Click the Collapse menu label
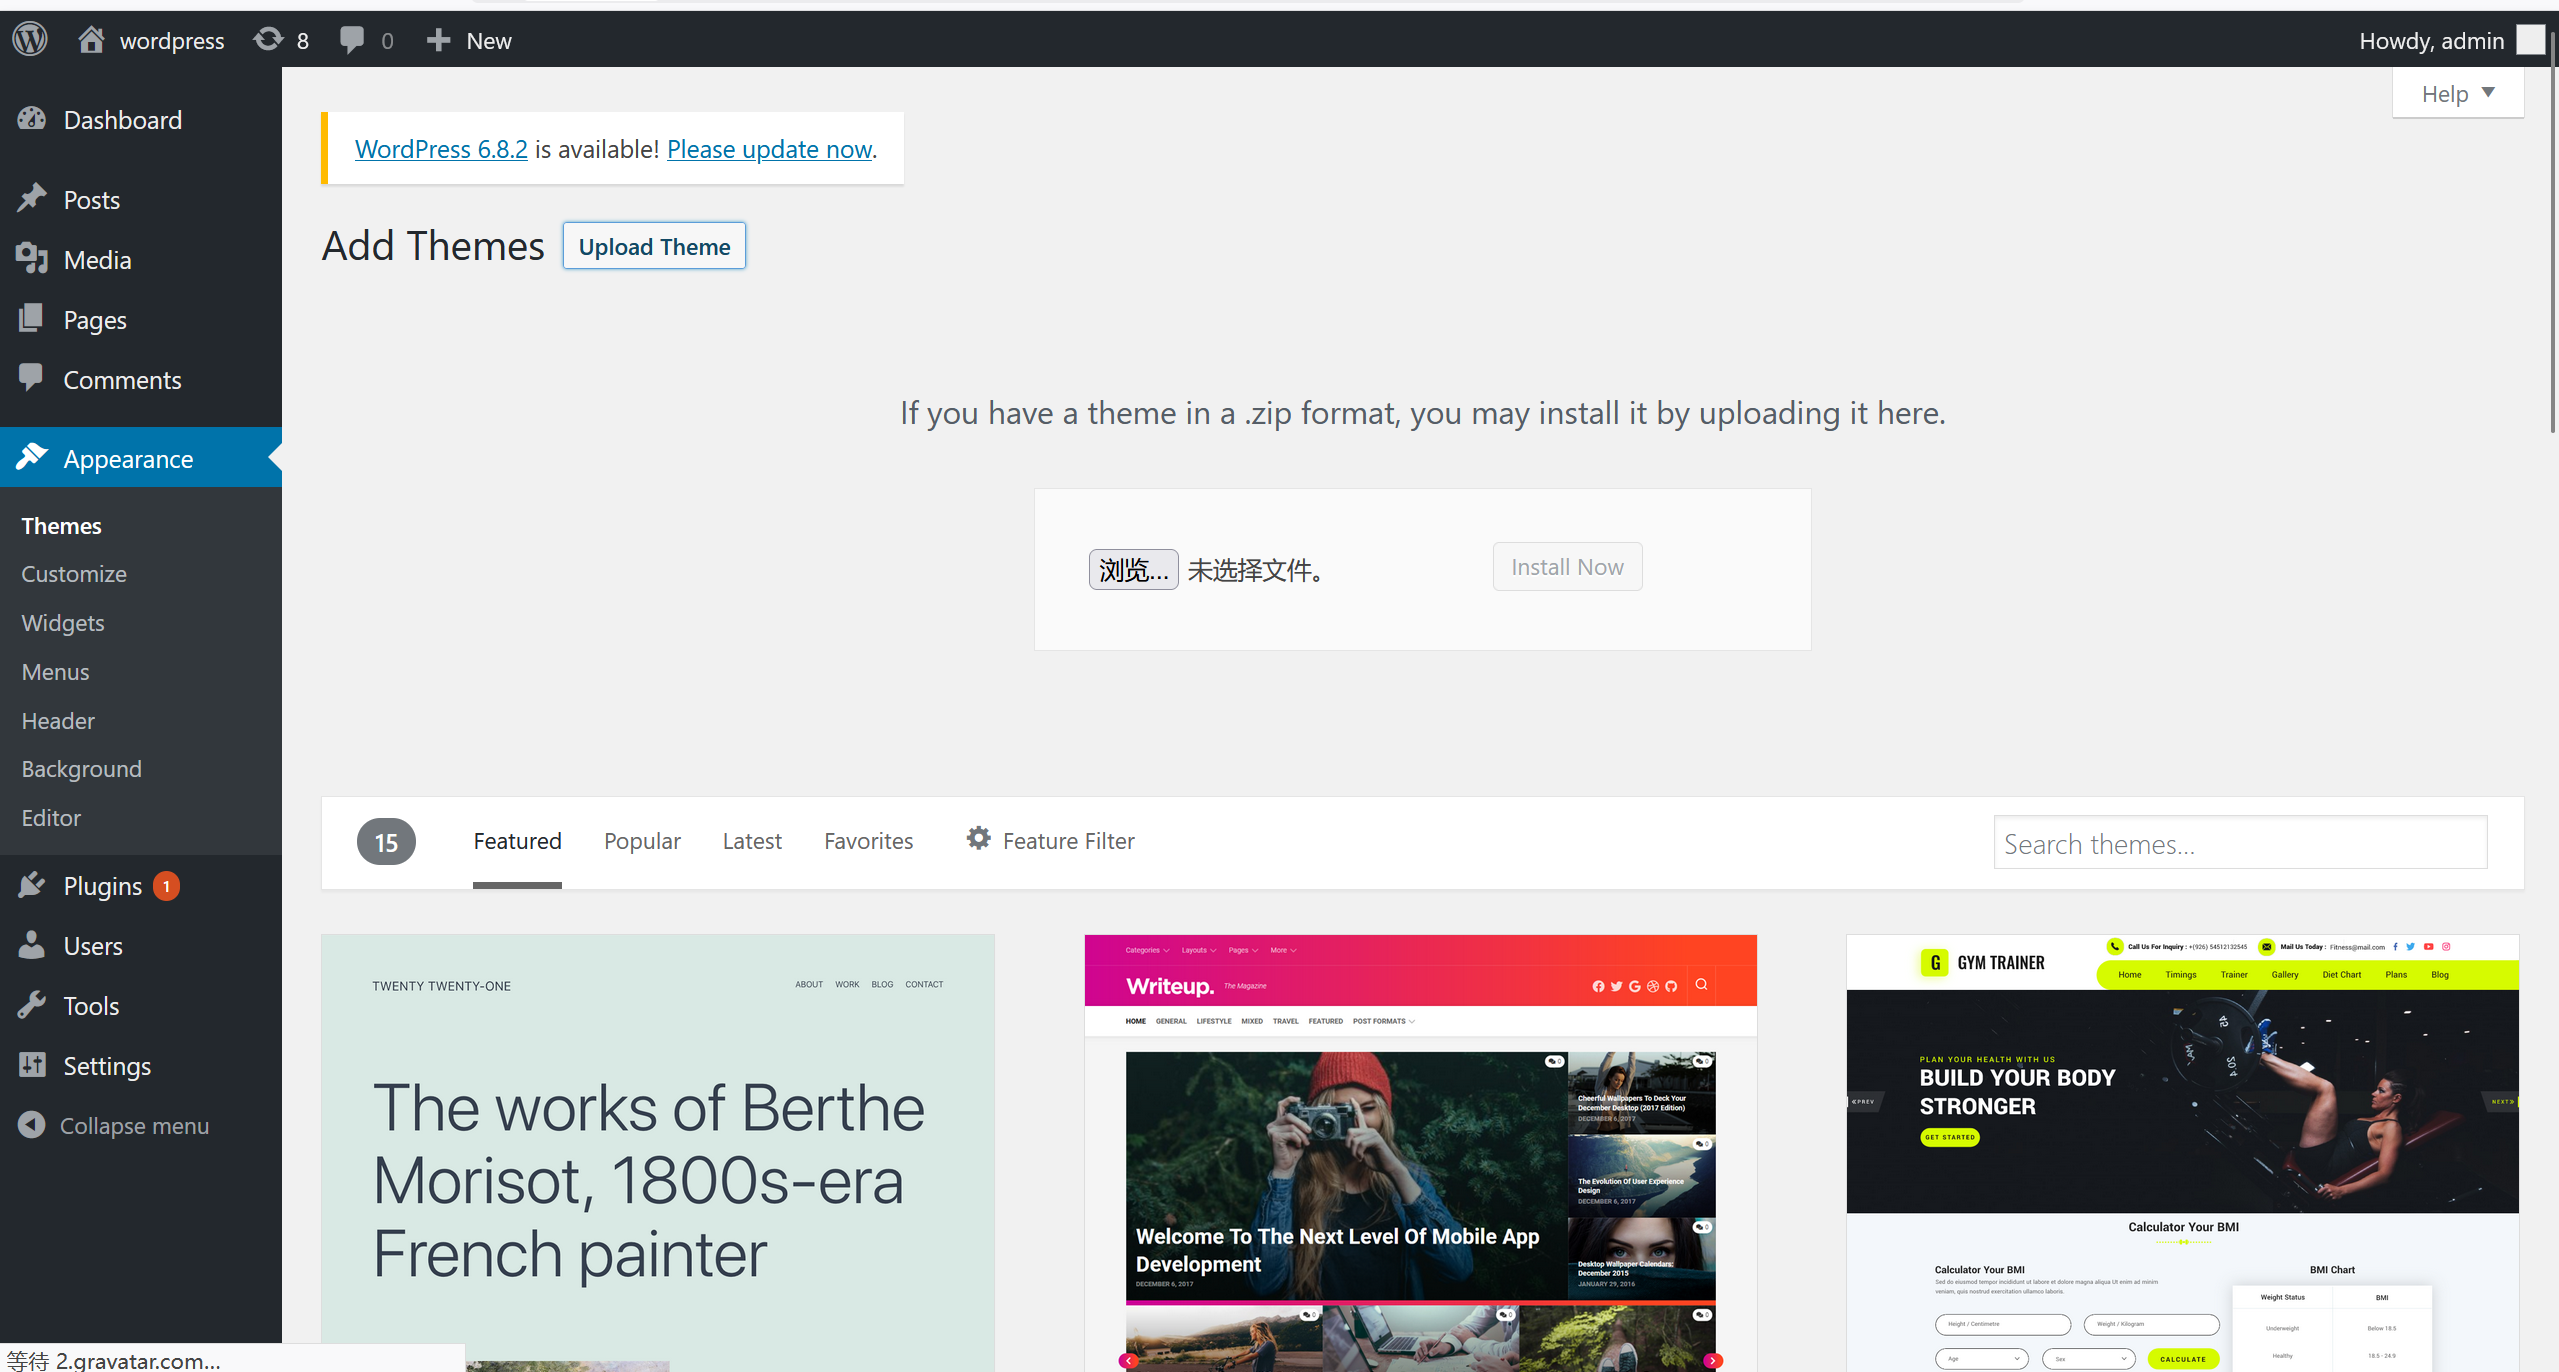The image size is (2559, 1372). (134, 1126)
